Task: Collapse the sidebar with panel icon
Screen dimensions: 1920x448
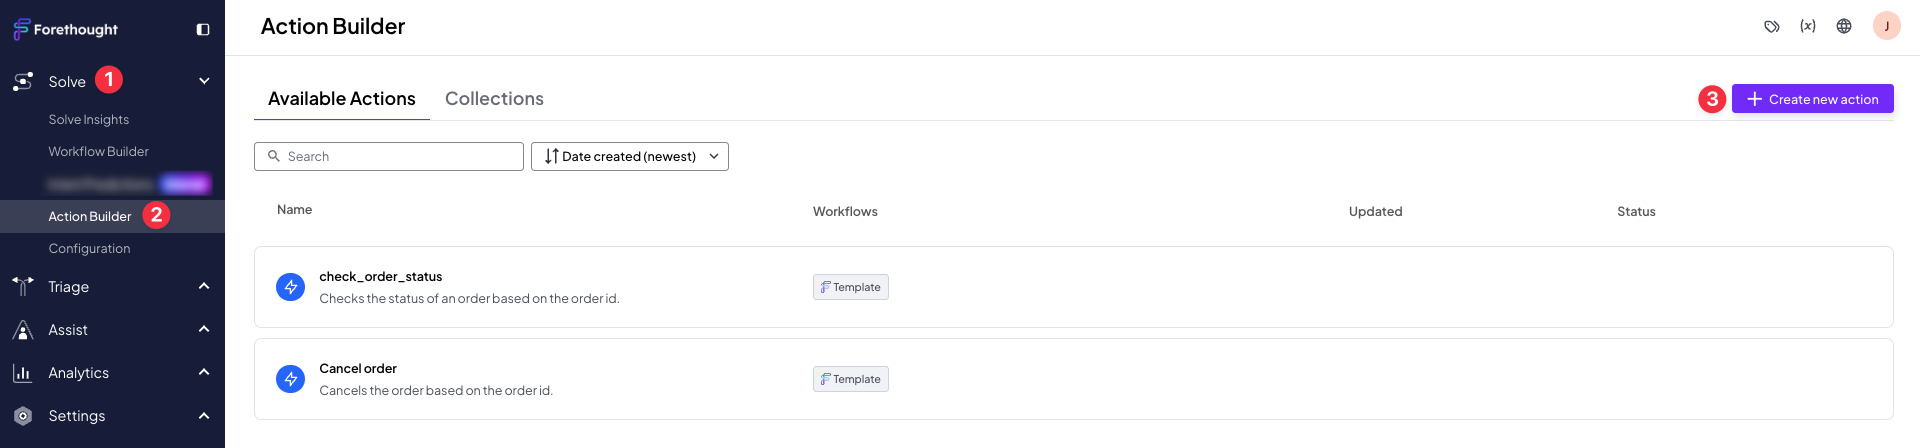Action: click(x=203, y=30)
